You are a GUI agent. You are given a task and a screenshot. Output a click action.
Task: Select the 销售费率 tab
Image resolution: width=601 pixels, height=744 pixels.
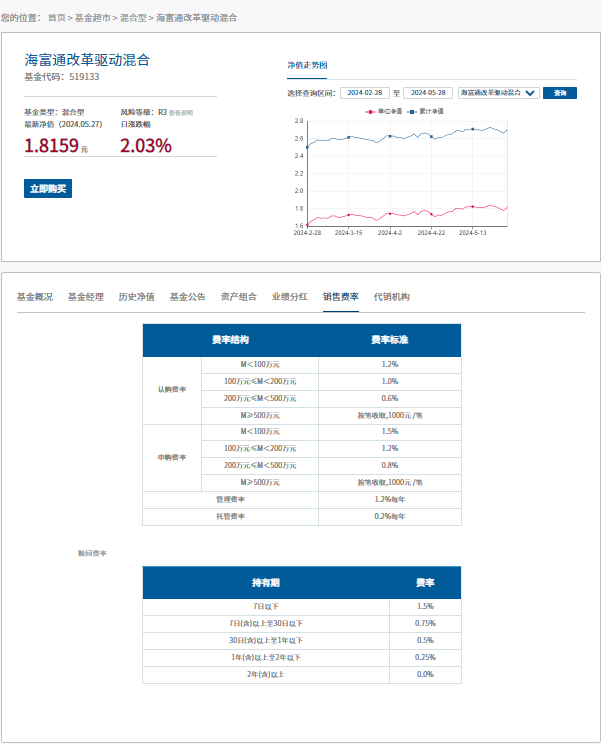click(341, 297)
